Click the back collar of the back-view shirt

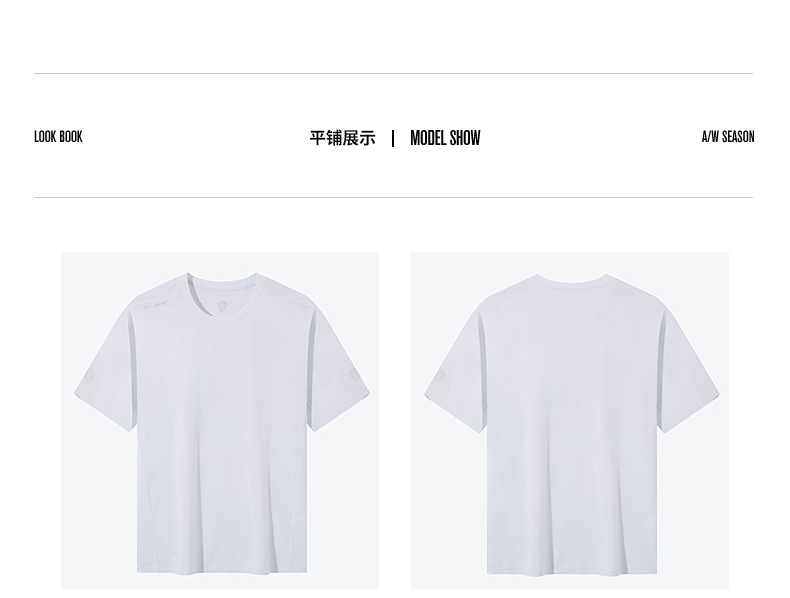pos(572,282)
